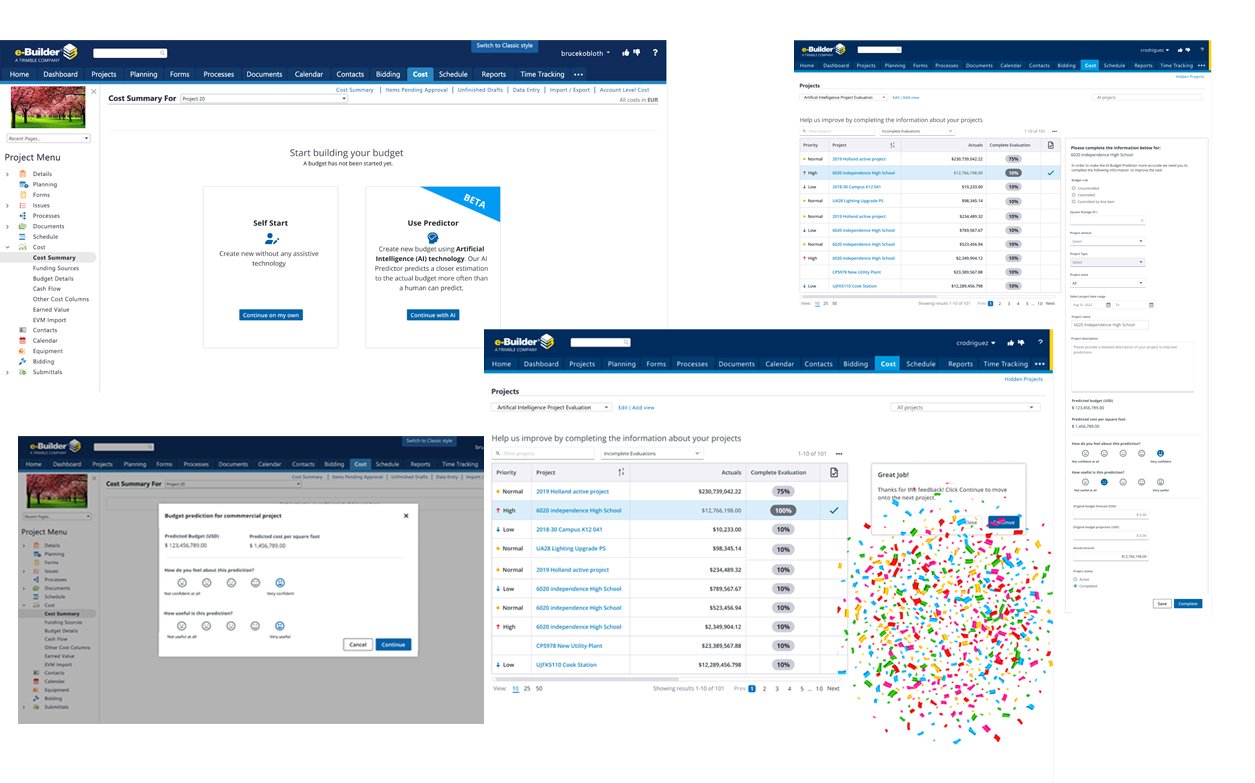
Task: Click Schedule icon in Project Menu, budget start window
Action: click(23, 237)
